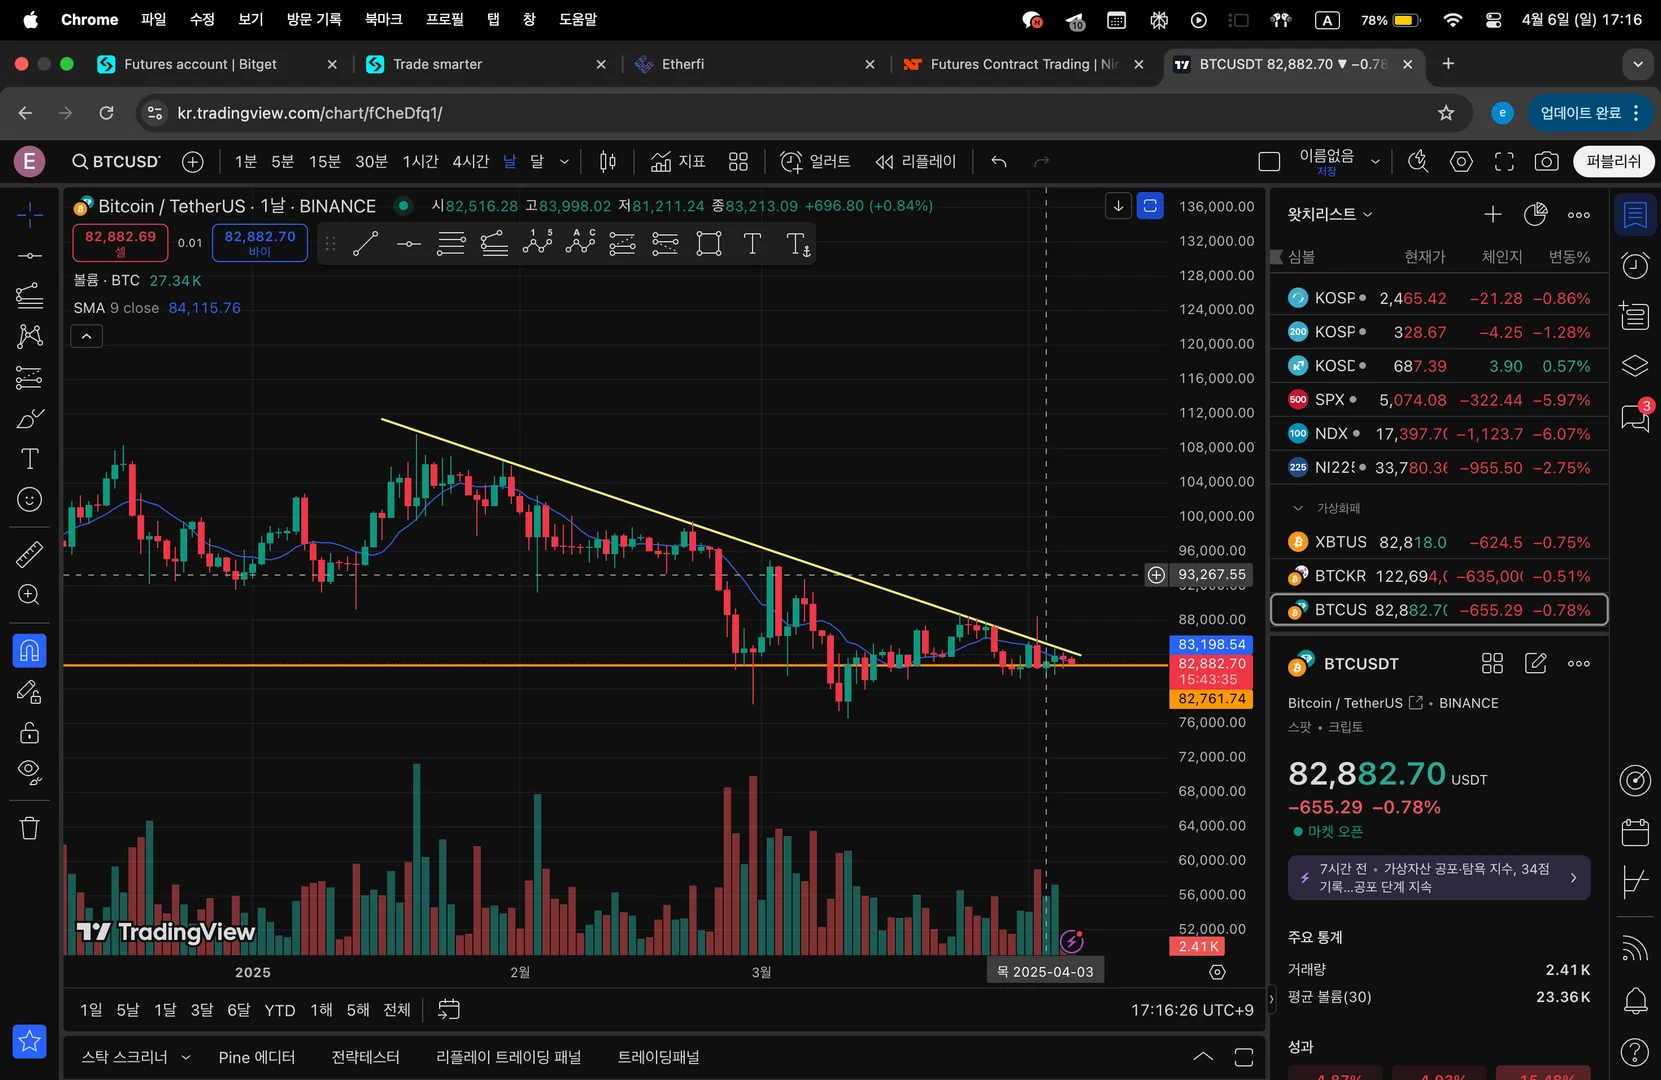This screenshot has height=1080, width=1661.
Task: Open the notifications bell panel
Action: [x=1635, y=1000]
